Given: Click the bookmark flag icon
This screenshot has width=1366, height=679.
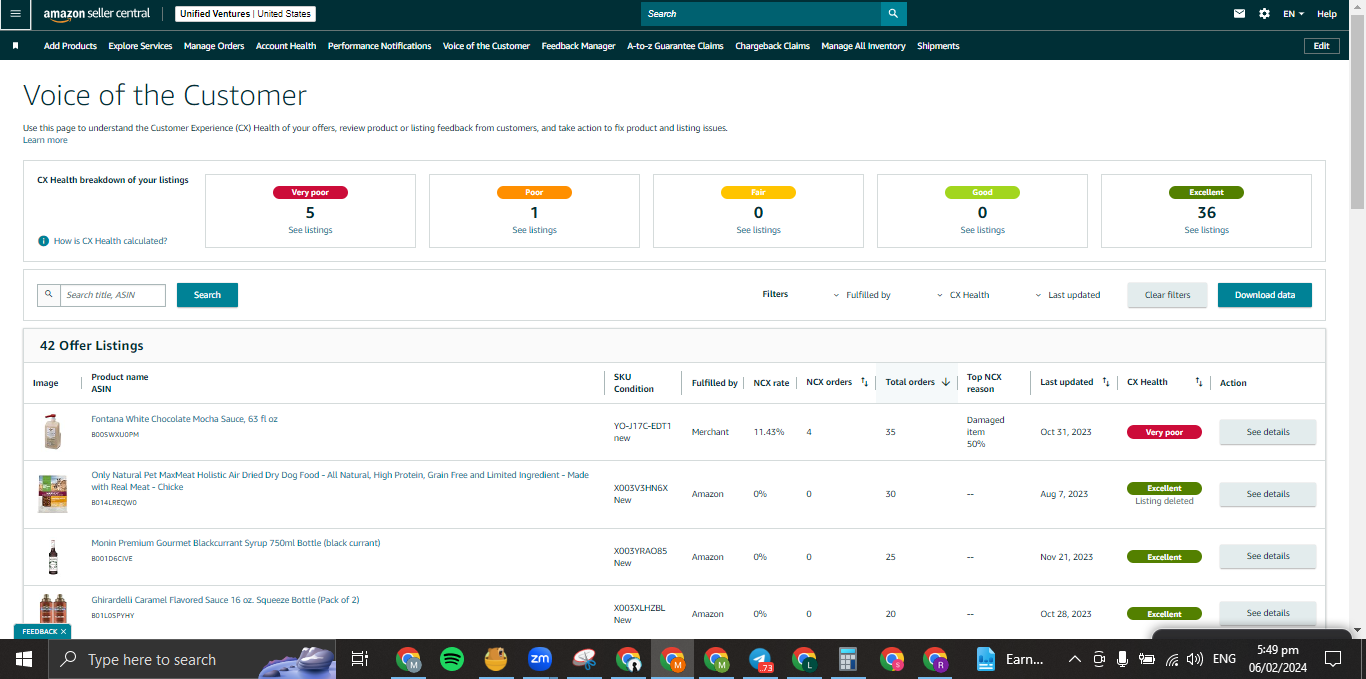Looking at the screenshot, I should coord(15,46).
